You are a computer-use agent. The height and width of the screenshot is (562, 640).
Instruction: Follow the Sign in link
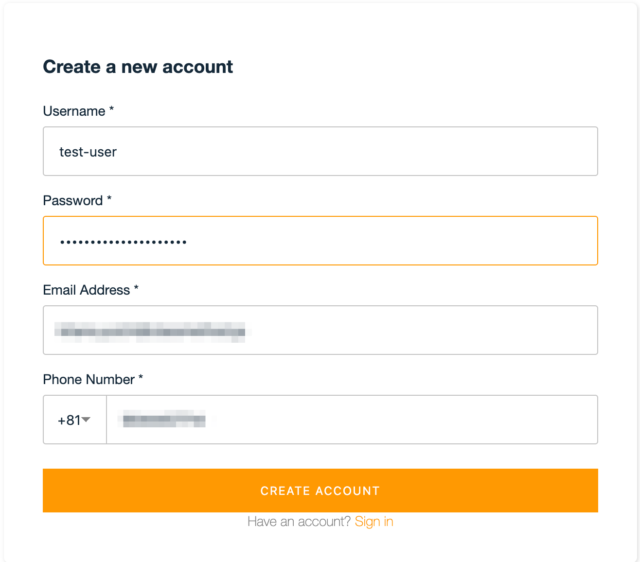tap(374, 522)
